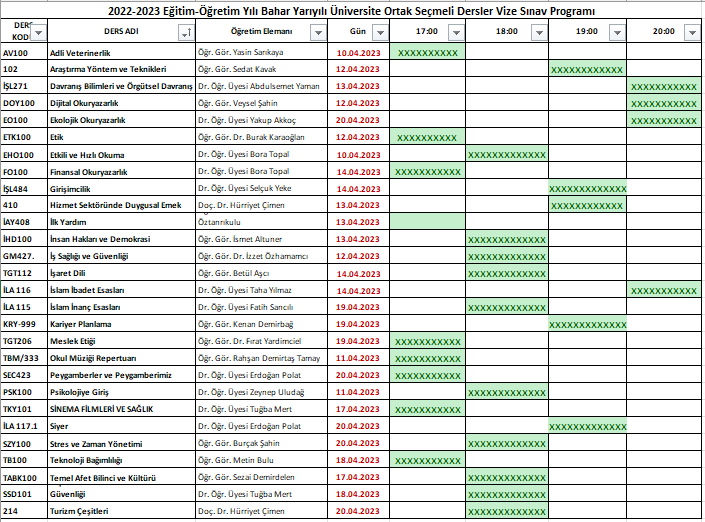Select the 'Etkili ve Hızlı Okuma' cell

pyautogui.click(x=121, y=155)
